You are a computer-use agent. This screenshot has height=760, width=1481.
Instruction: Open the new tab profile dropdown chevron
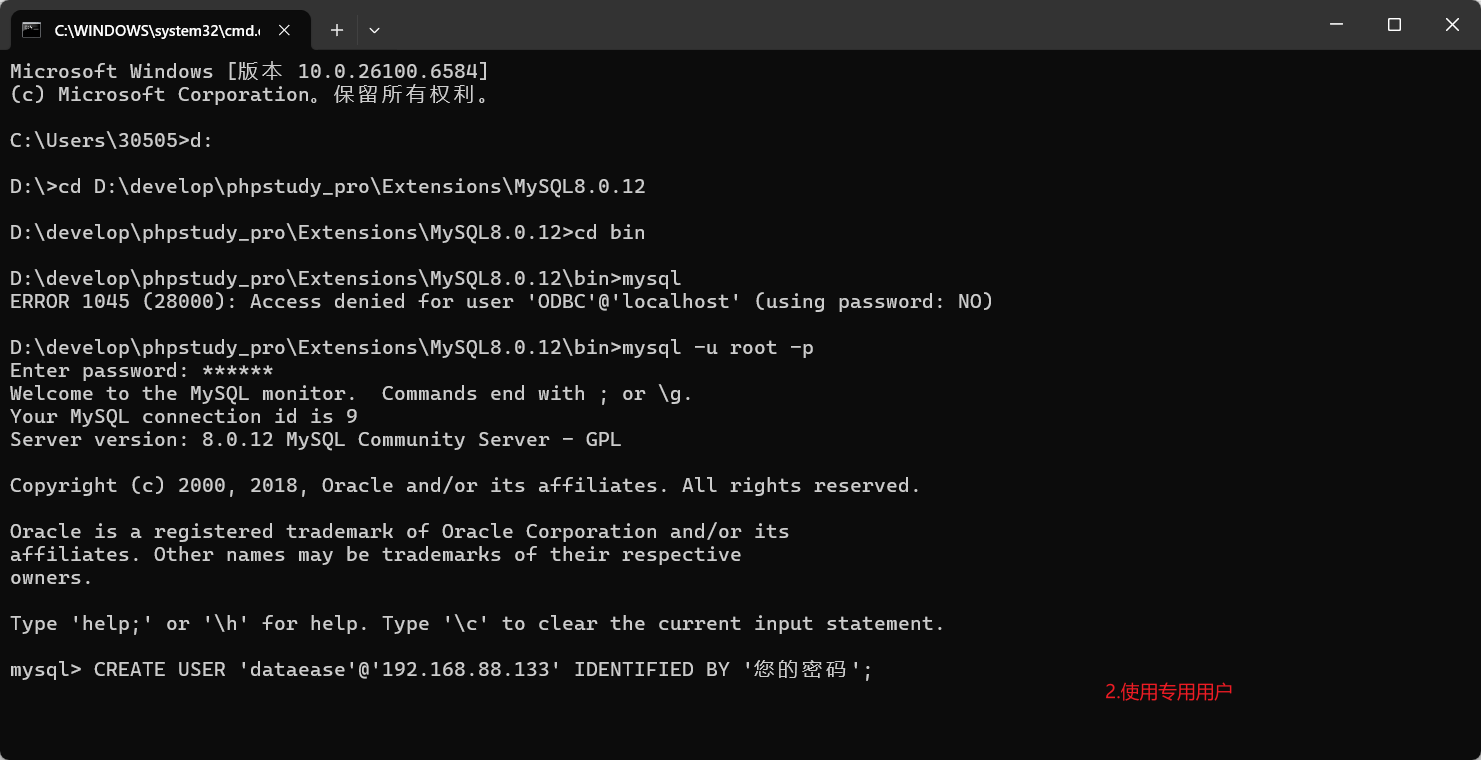374,31
